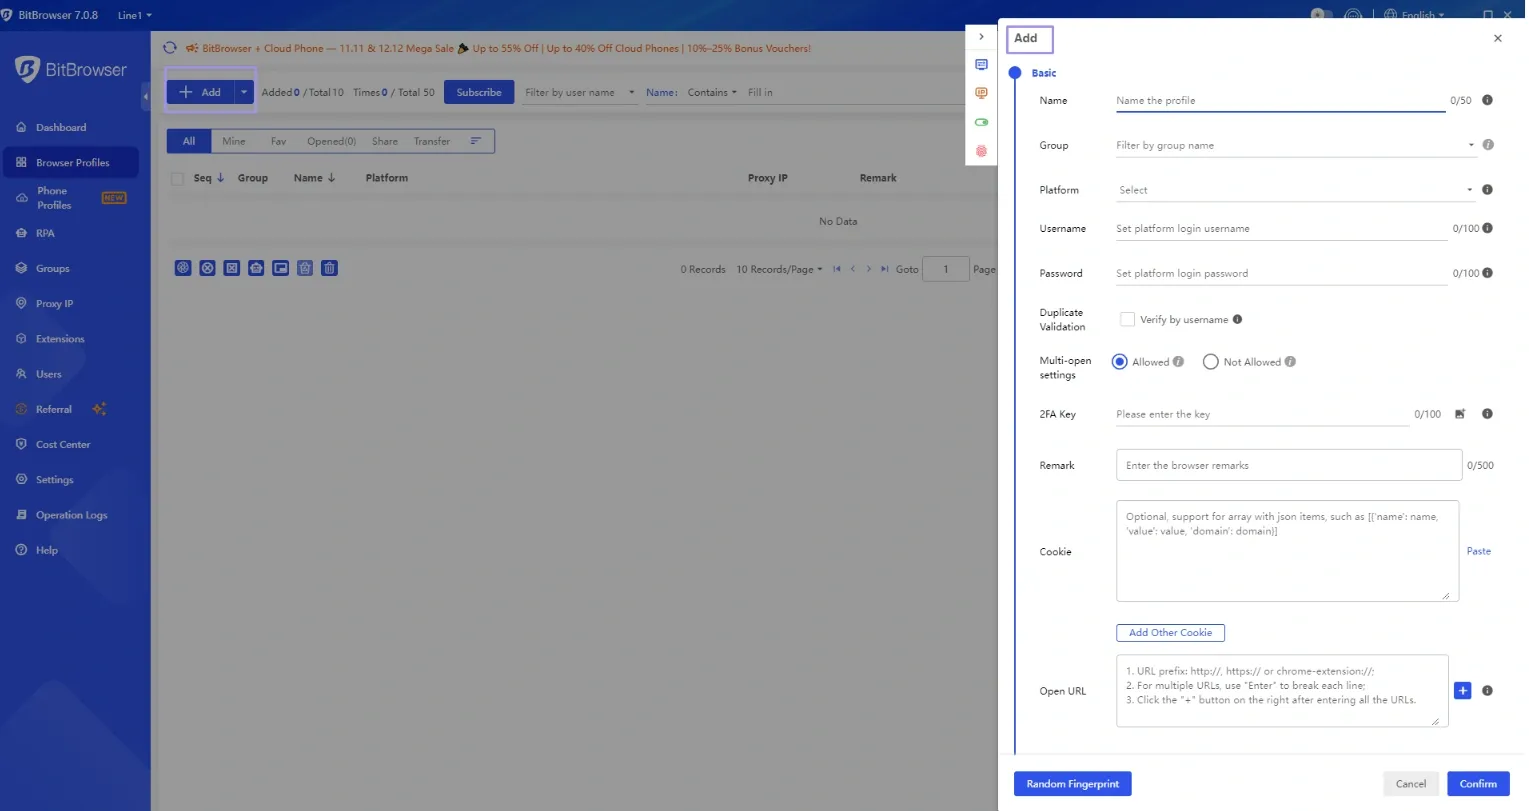The height and width of the screenshot is (811, 1529).
Task: Switch to the Opened(0) tab
Action: pos(331,141)
